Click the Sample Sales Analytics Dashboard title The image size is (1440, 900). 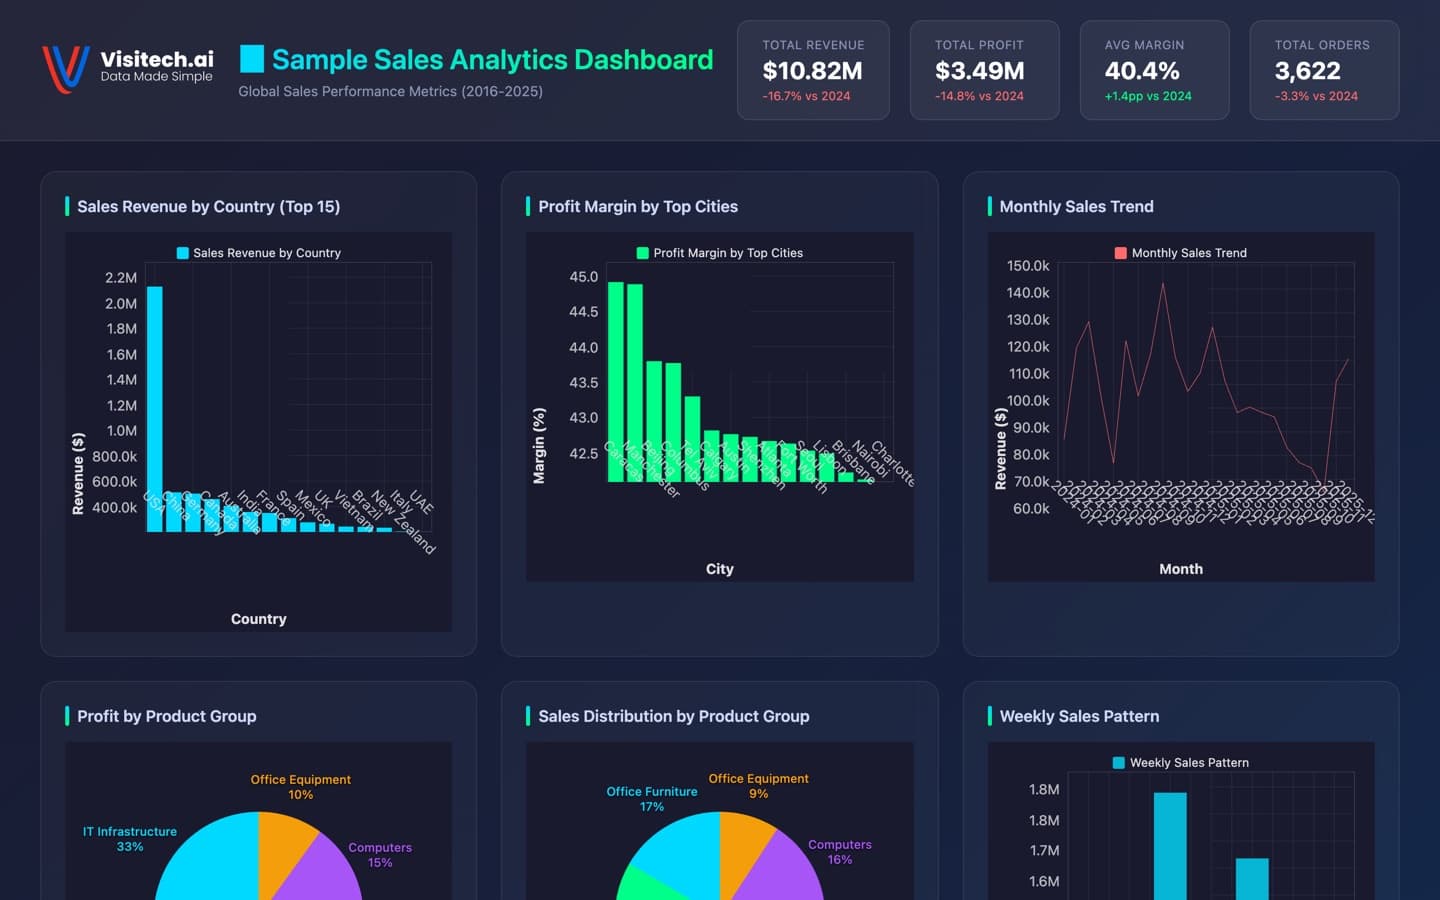click(x=493, y=60)
